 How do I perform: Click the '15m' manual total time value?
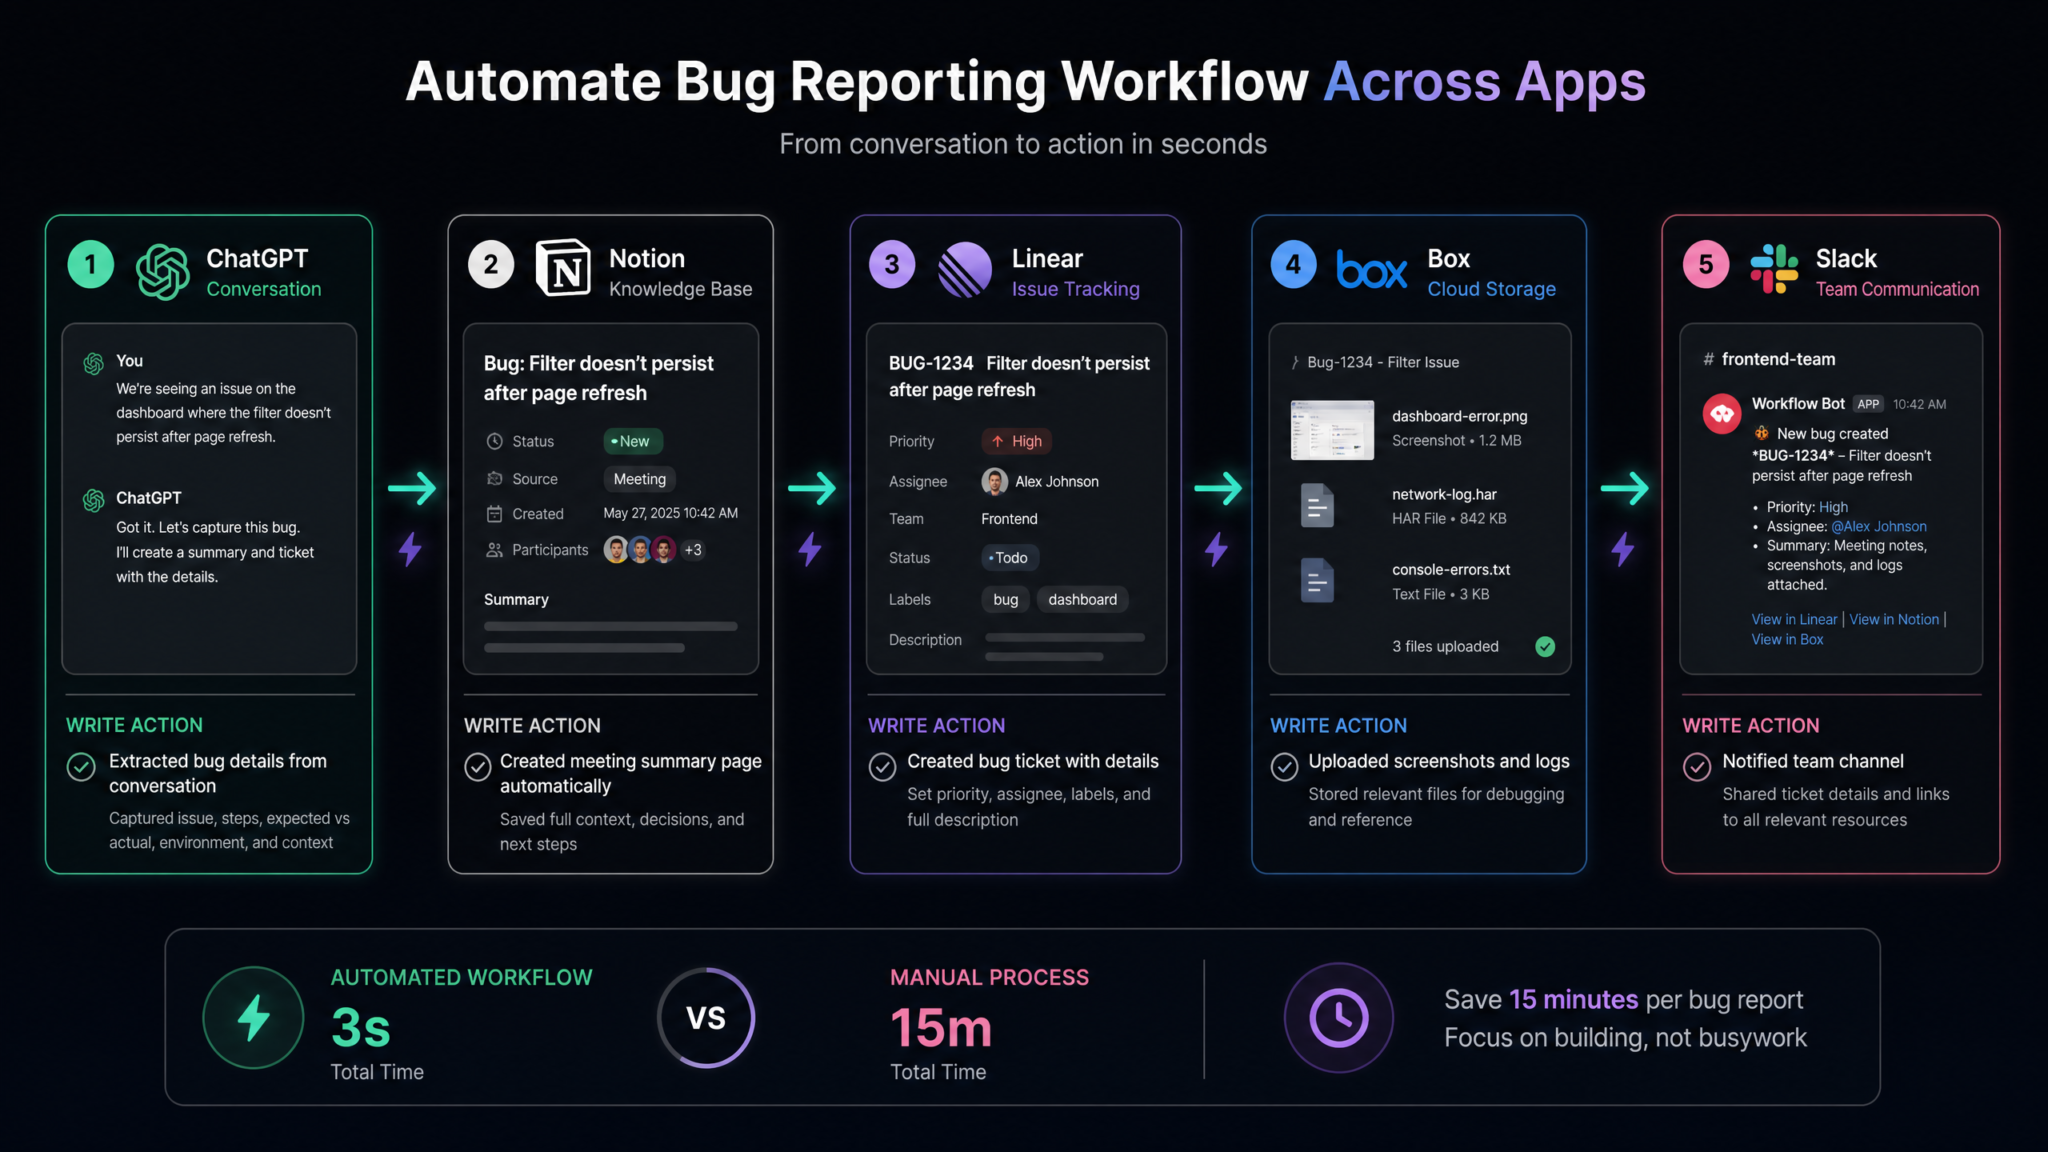coord(941,1028)
